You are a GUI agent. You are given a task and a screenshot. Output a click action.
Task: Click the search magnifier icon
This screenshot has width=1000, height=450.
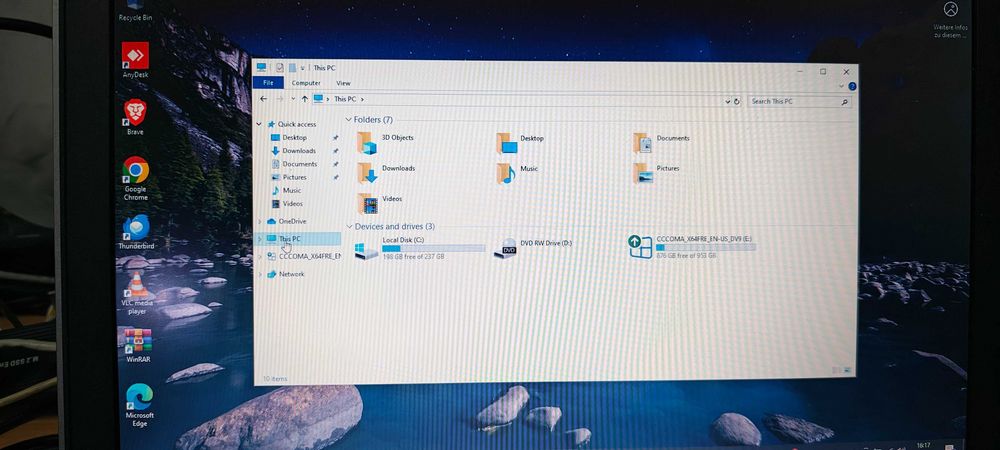(844, 102)
